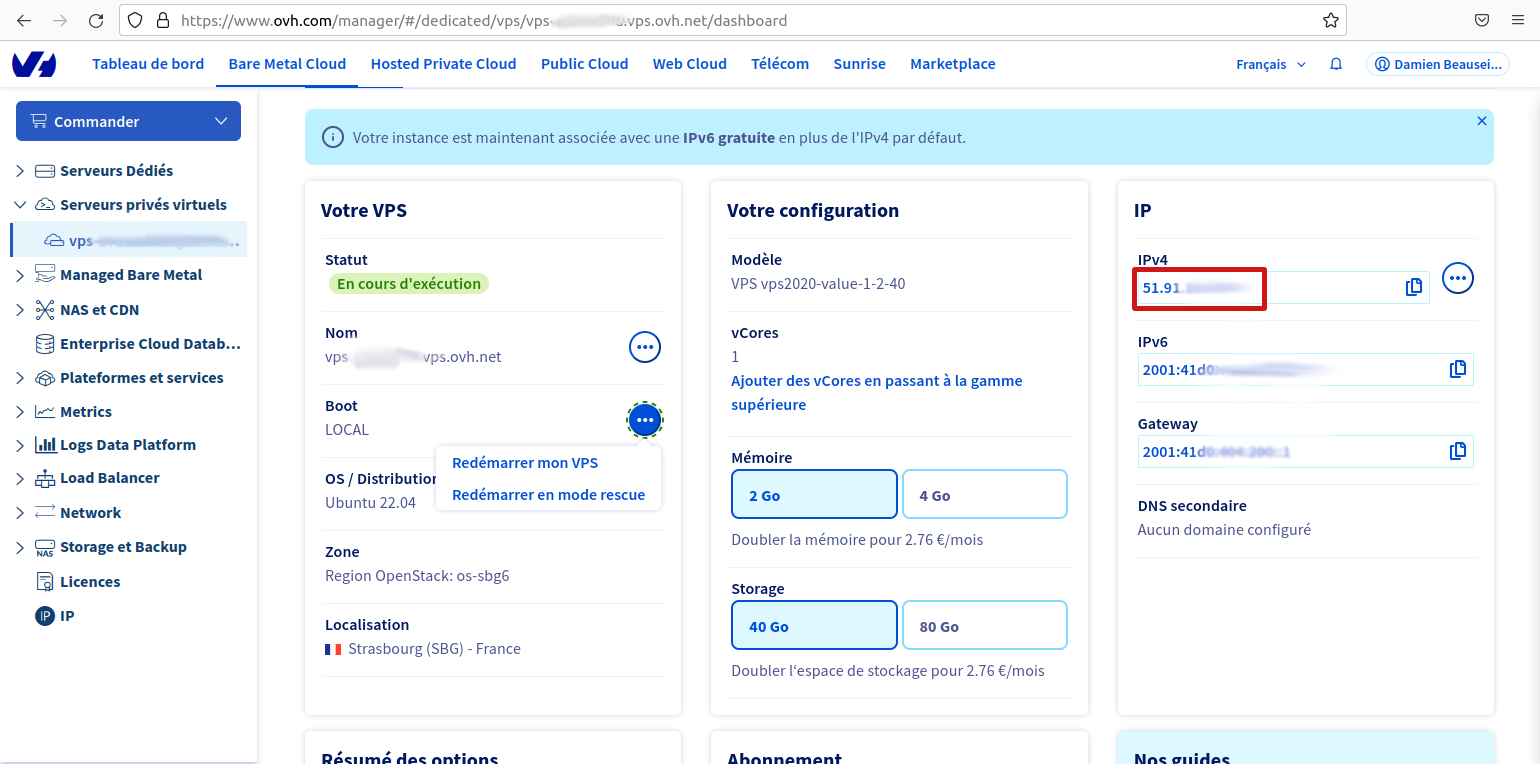Viewport: 1540px width, 764px height.
Task: Reload the page in browser
Action: pyautogui.click(x=96, y=20)
